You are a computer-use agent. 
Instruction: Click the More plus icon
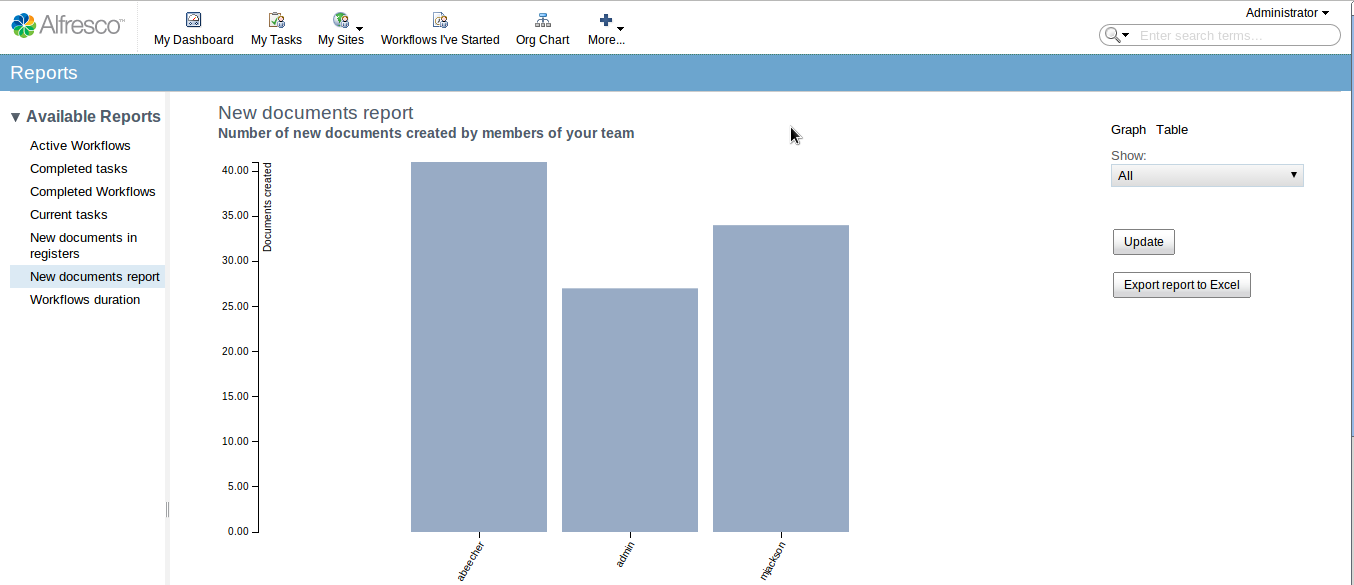[605, 20]
